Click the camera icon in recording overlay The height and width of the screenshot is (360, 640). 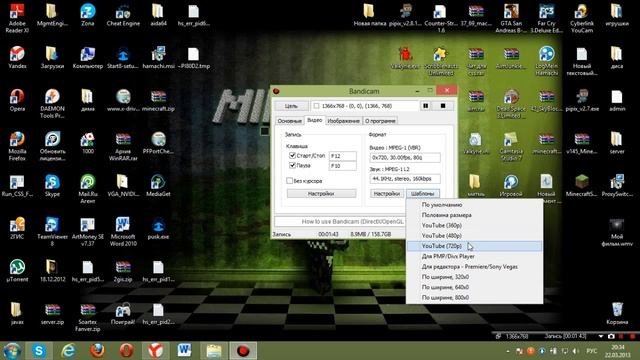pos(611,336)
